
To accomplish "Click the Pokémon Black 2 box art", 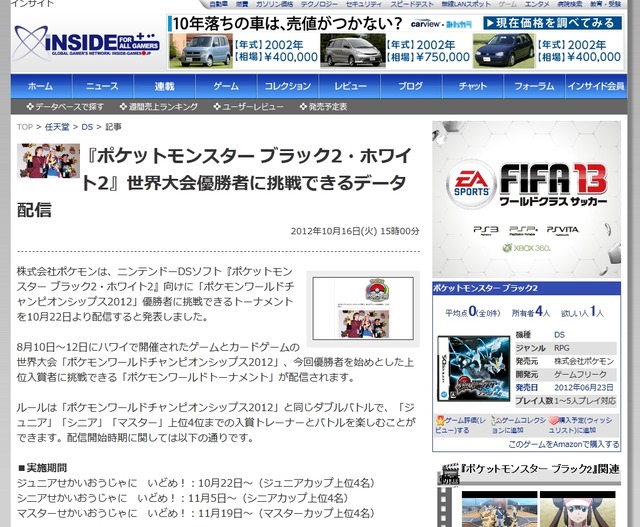I will [474, 369].
